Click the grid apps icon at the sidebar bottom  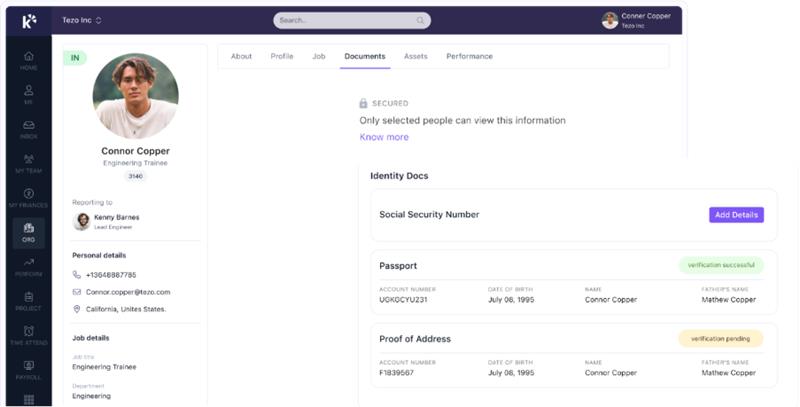(29, 399)
